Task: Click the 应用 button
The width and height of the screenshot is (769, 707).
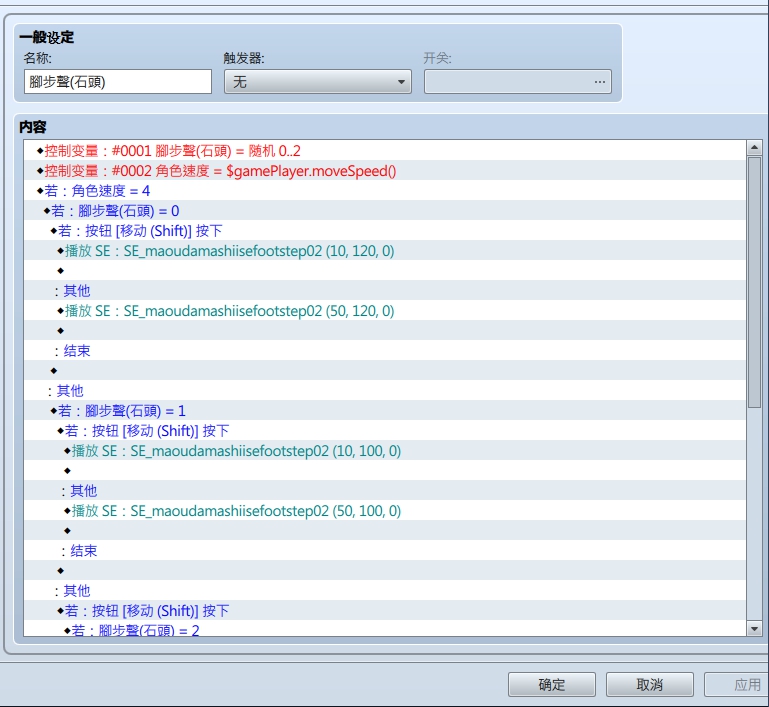Action: point(737,684)
